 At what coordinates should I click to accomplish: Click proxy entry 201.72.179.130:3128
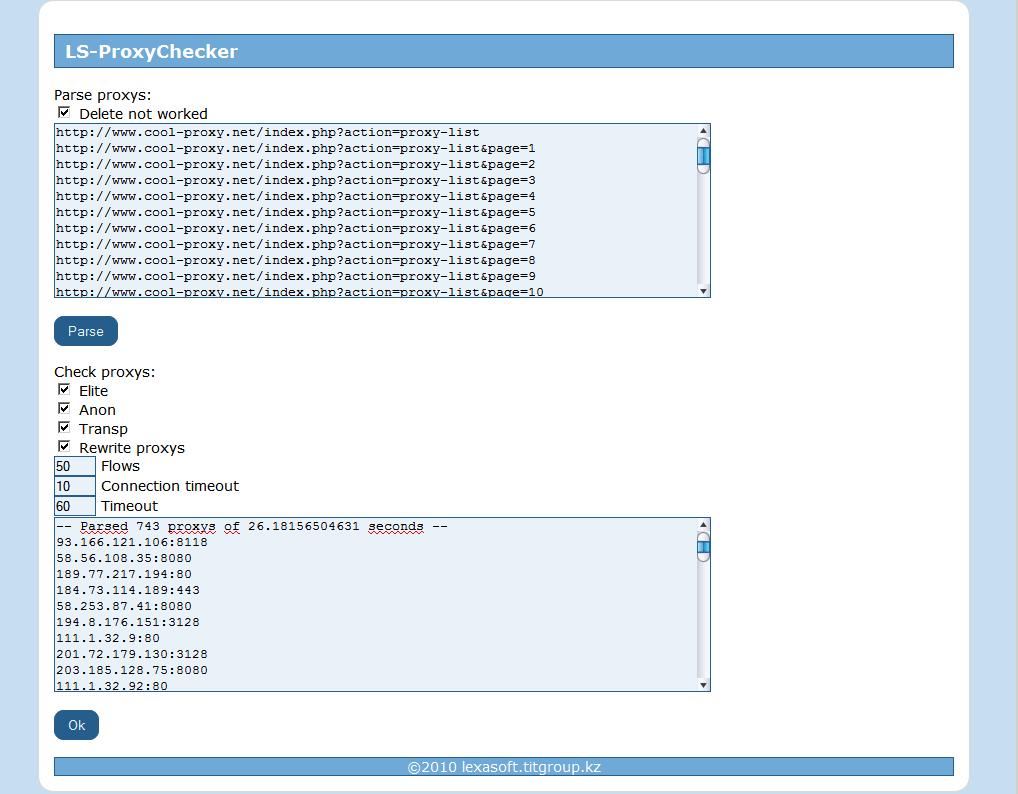click(x=132, y=654)
